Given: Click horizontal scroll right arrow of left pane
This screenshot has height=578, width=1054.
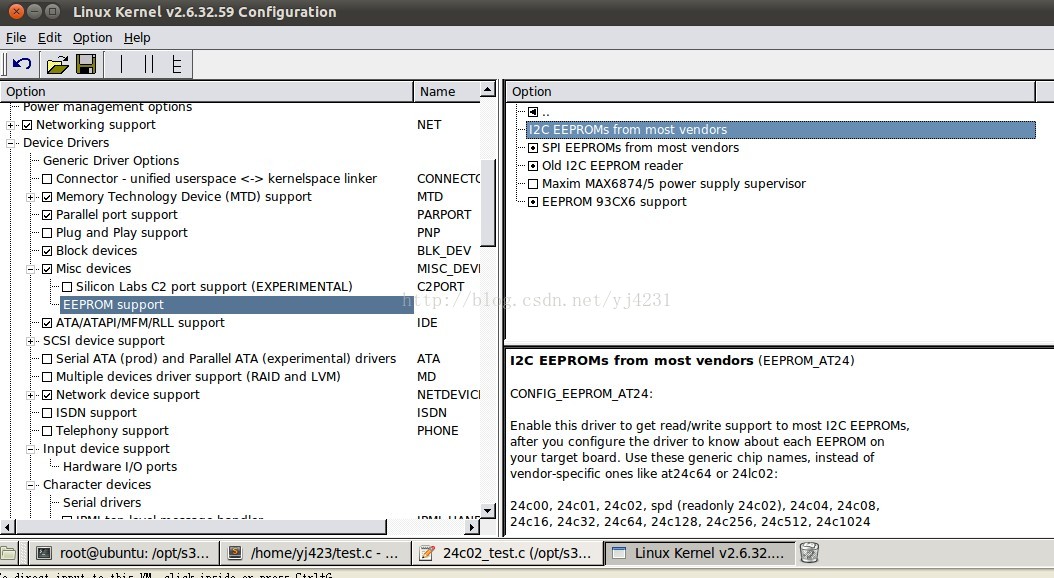Looking at the screenshot, I should coord(473,527).
